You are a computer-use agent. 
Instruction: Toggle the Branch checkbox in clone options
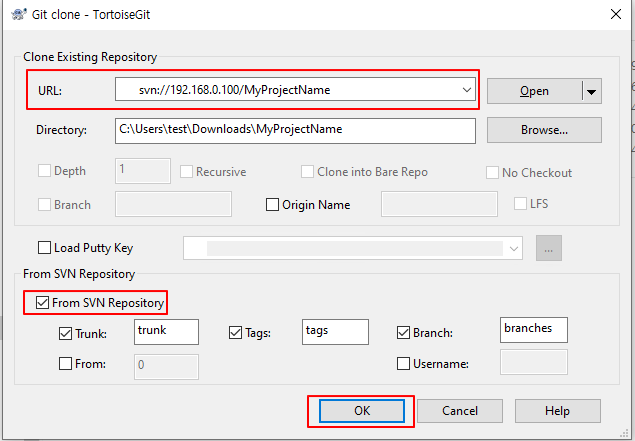pyautogui.click(x=44, y=205)
